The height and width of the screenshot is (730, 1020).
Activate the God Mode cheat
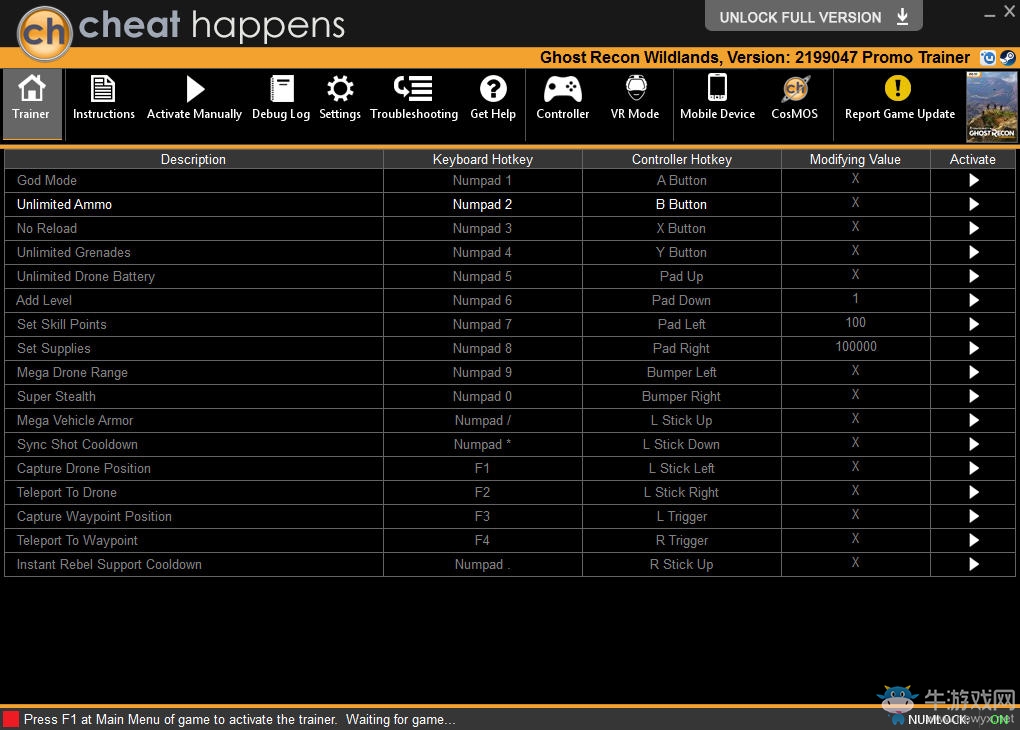(973, 180)
